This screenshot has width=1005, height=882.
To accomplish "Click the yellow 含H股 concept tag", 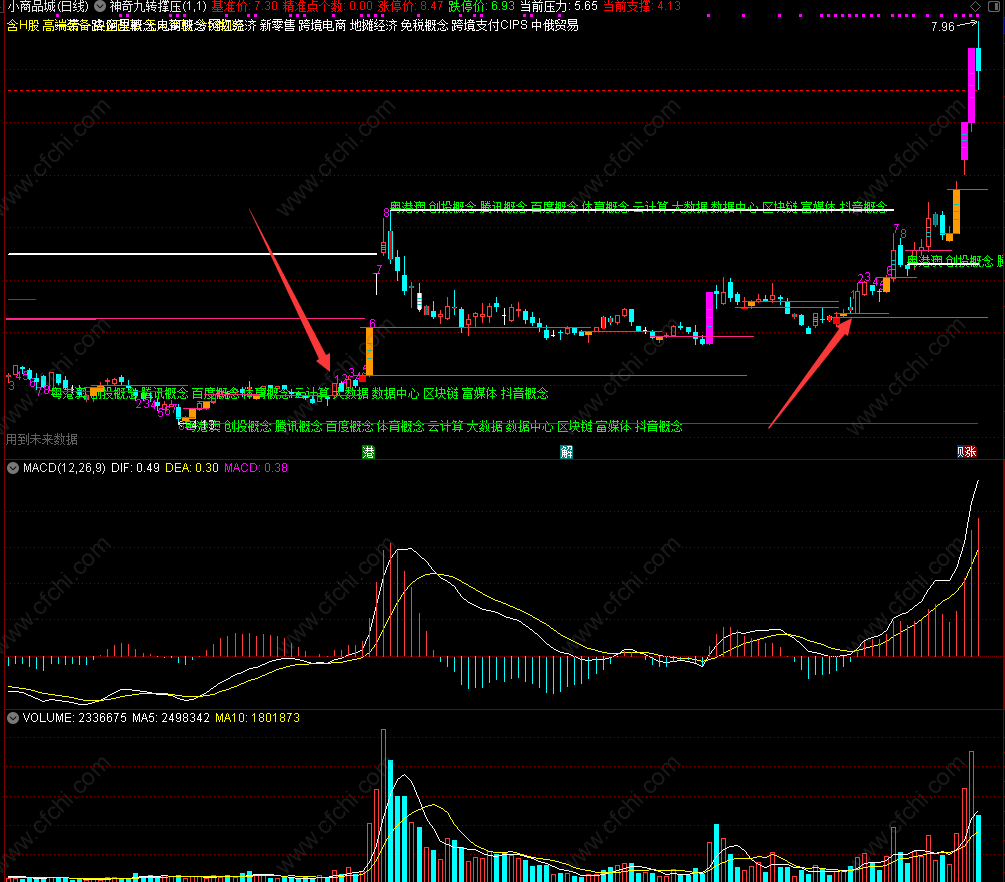I will coord(23,26).
